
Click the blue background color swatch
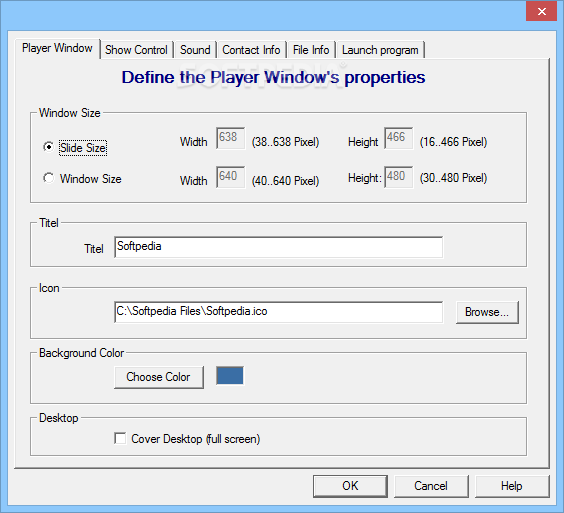(x=230, y=376)
